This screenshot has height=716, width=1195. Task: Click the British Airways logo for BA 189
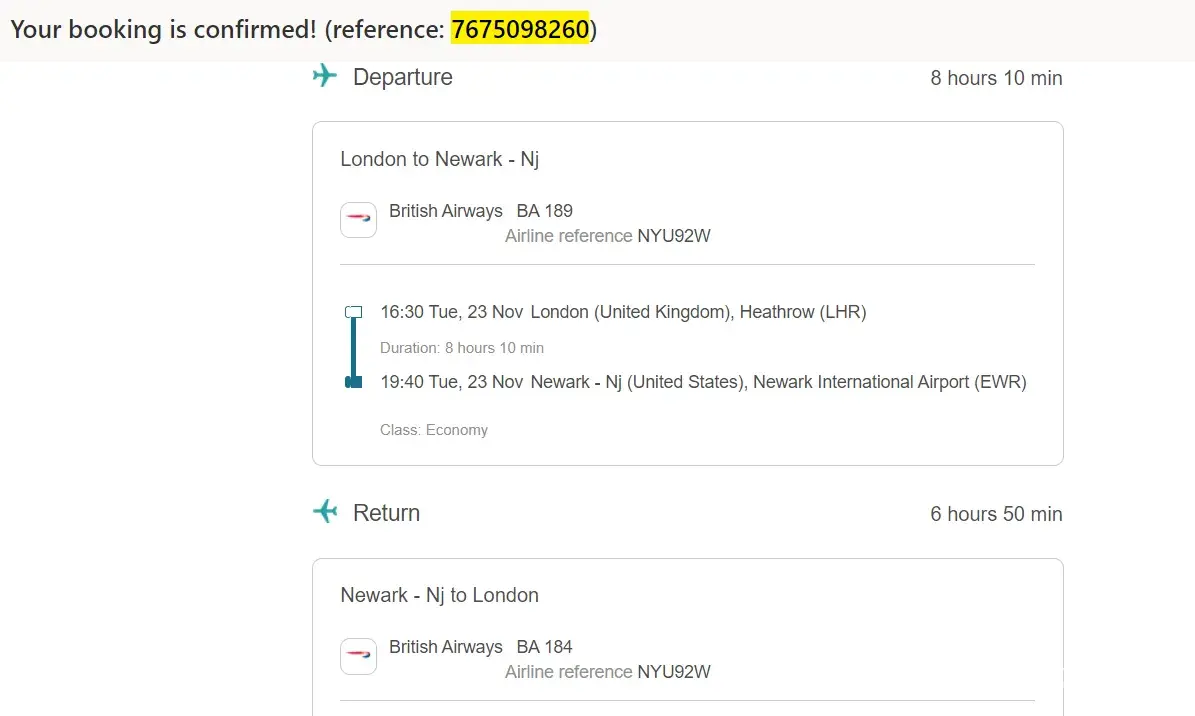click(358, 220)
